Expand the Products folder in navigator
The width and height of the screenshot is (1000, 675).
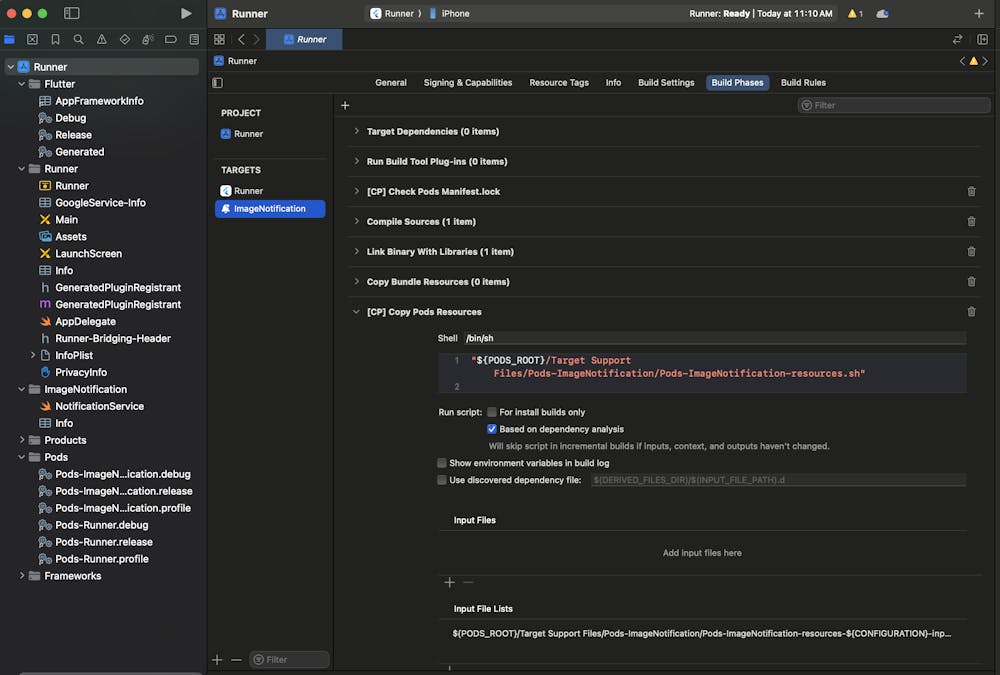22,440
